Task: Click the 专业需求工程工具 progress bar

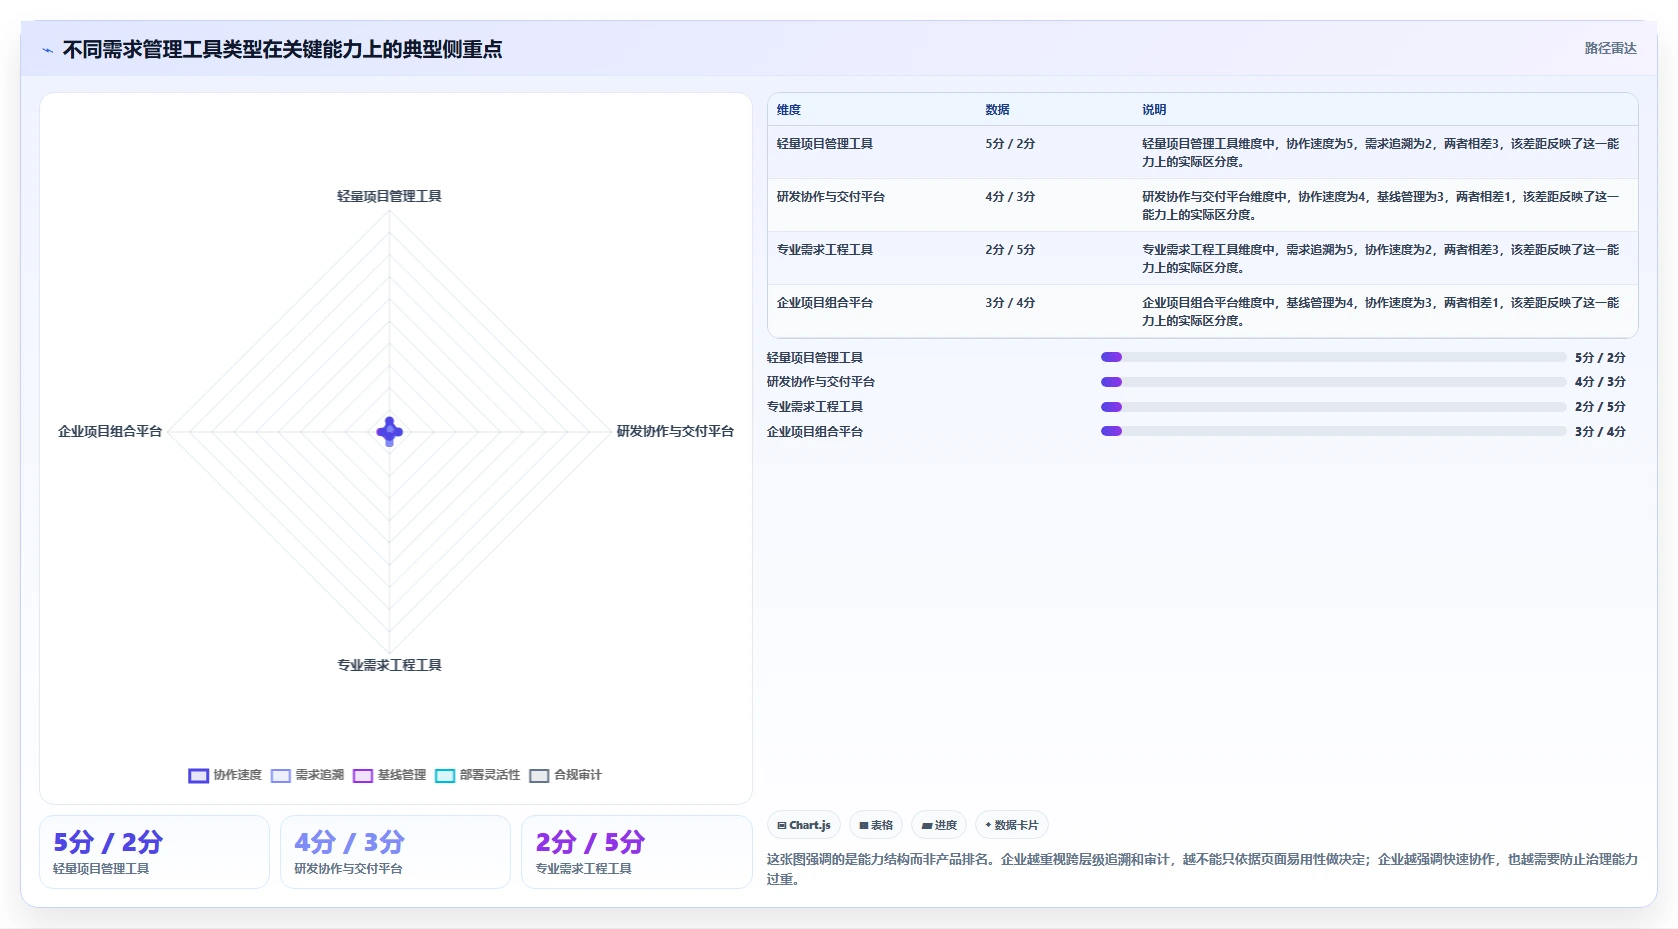Action: [1333, 407]
